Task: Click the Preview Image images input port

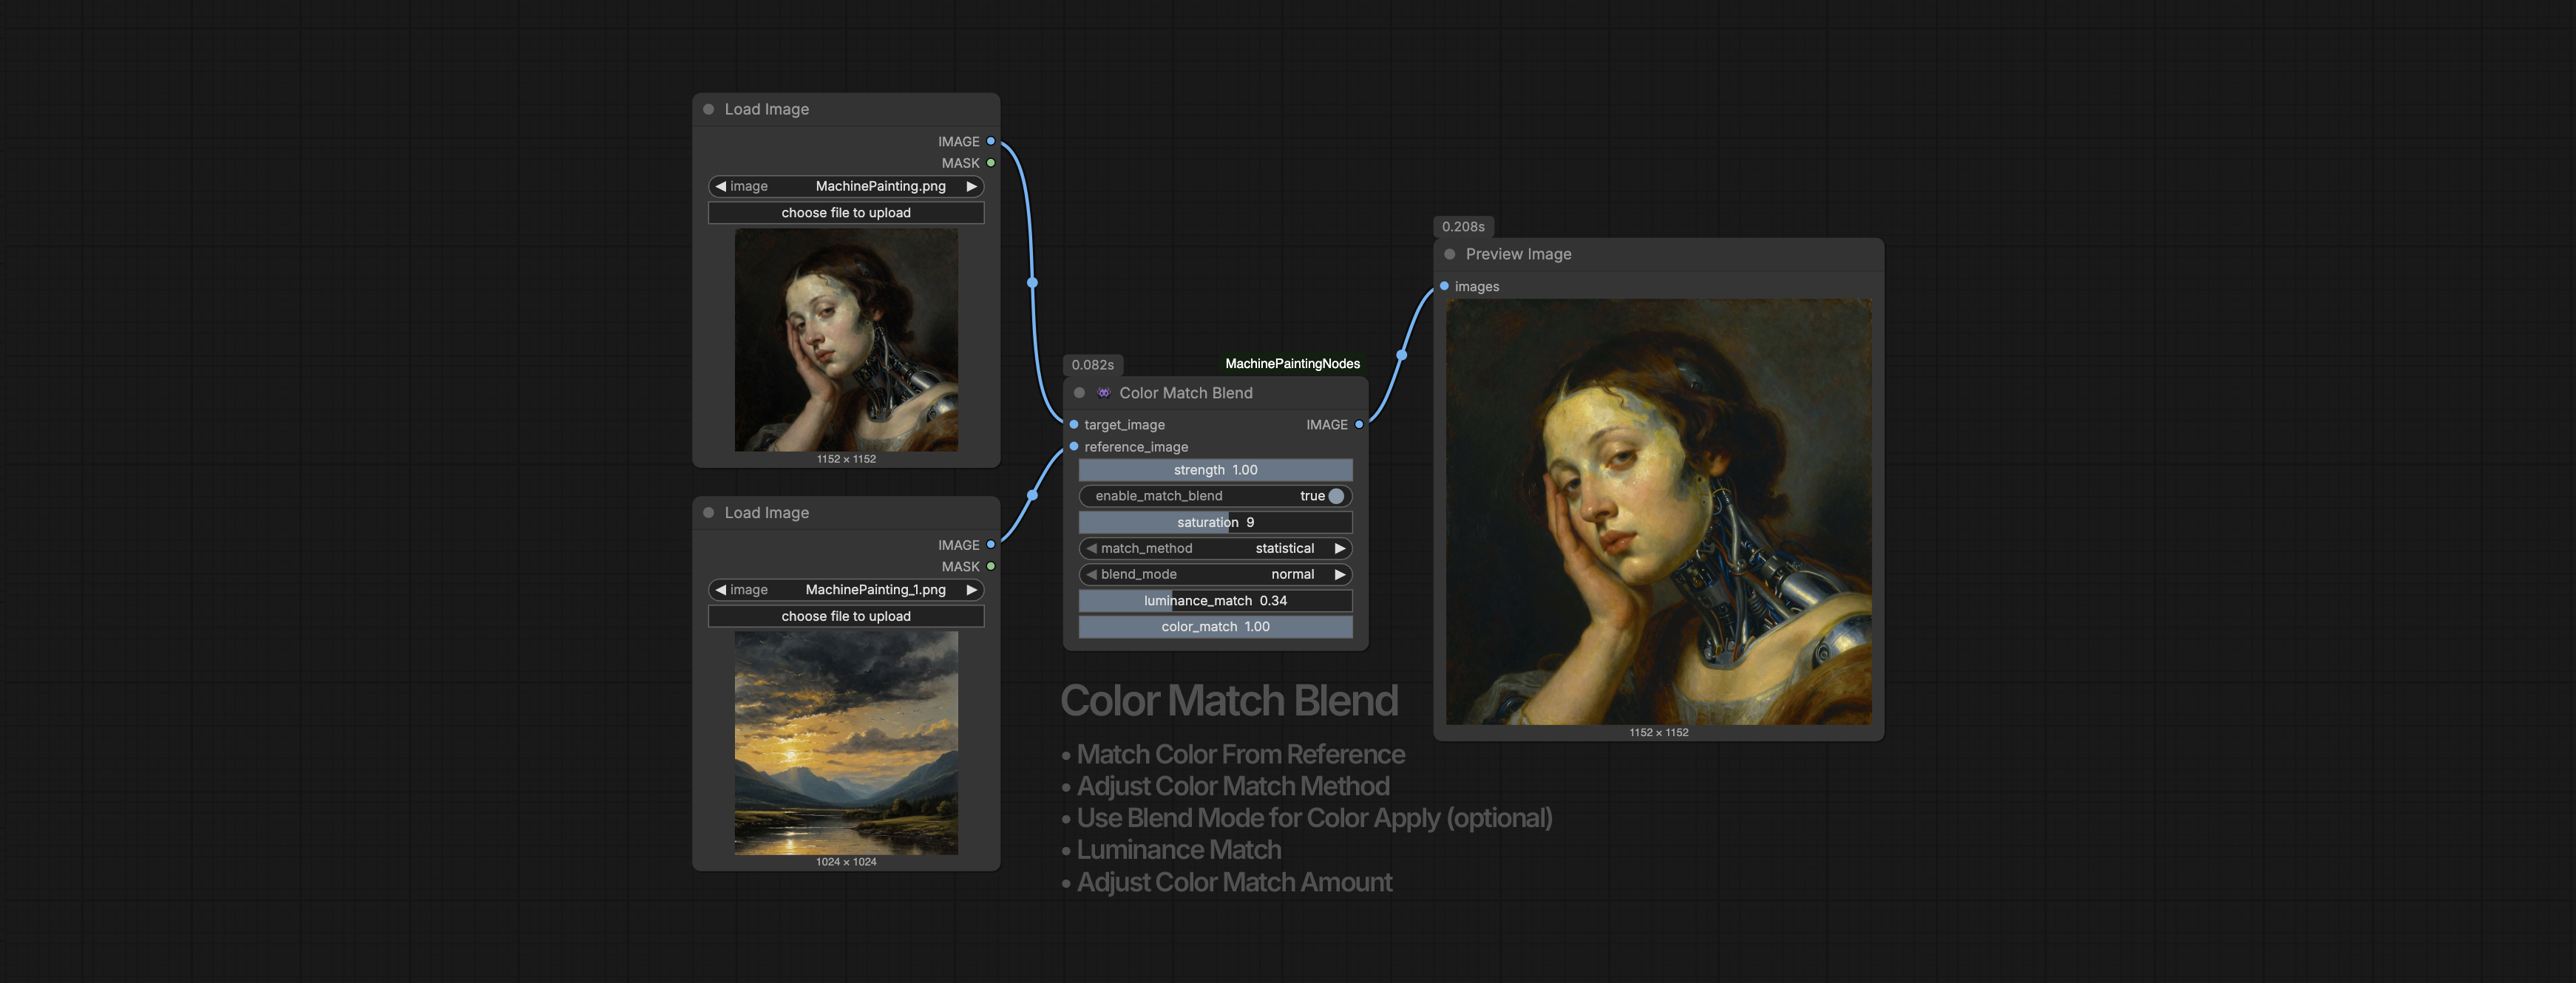Action: [x=1444, y=286]
